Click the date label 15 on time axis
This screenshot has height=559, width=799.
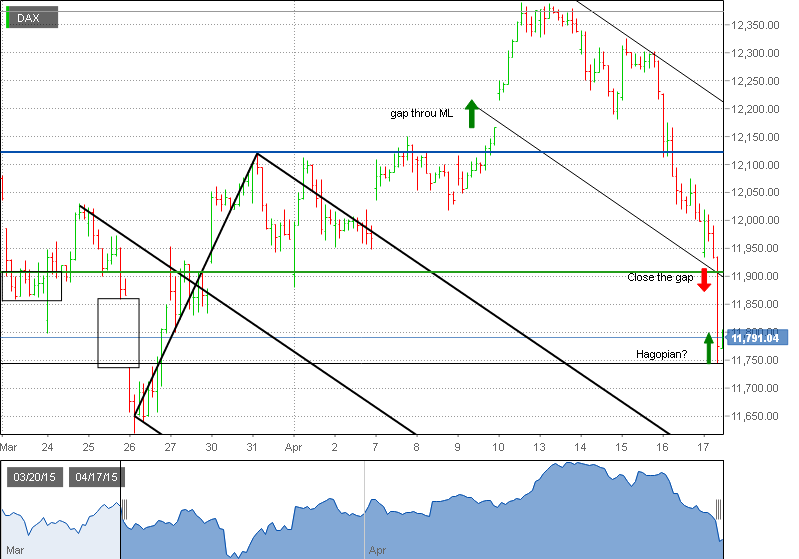point(621,447)
